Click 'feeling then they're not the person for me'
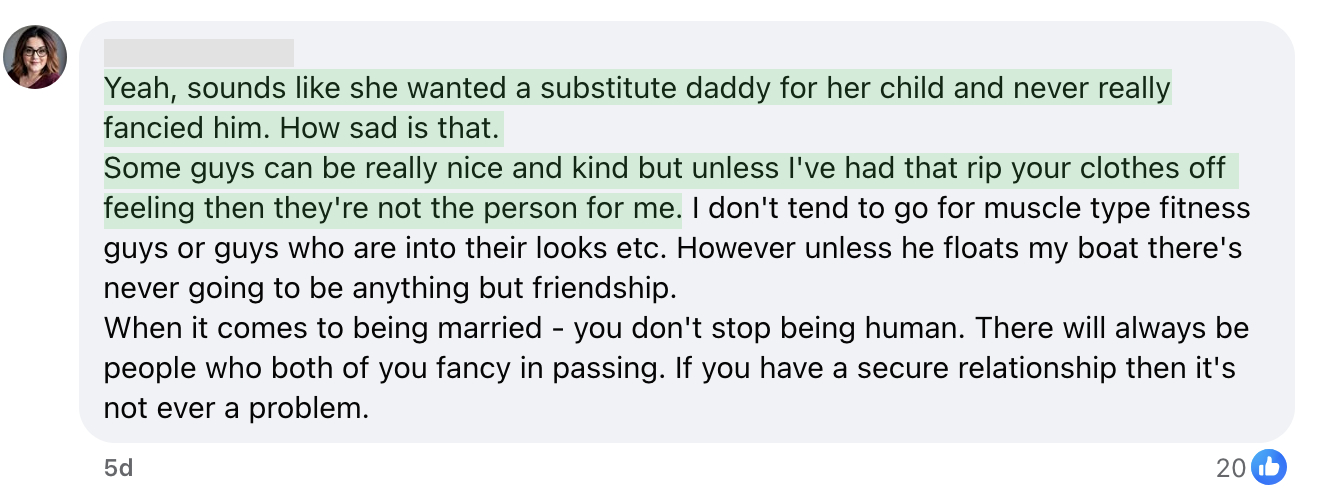This screenshot has width=1330, height=492. (392, 208)
